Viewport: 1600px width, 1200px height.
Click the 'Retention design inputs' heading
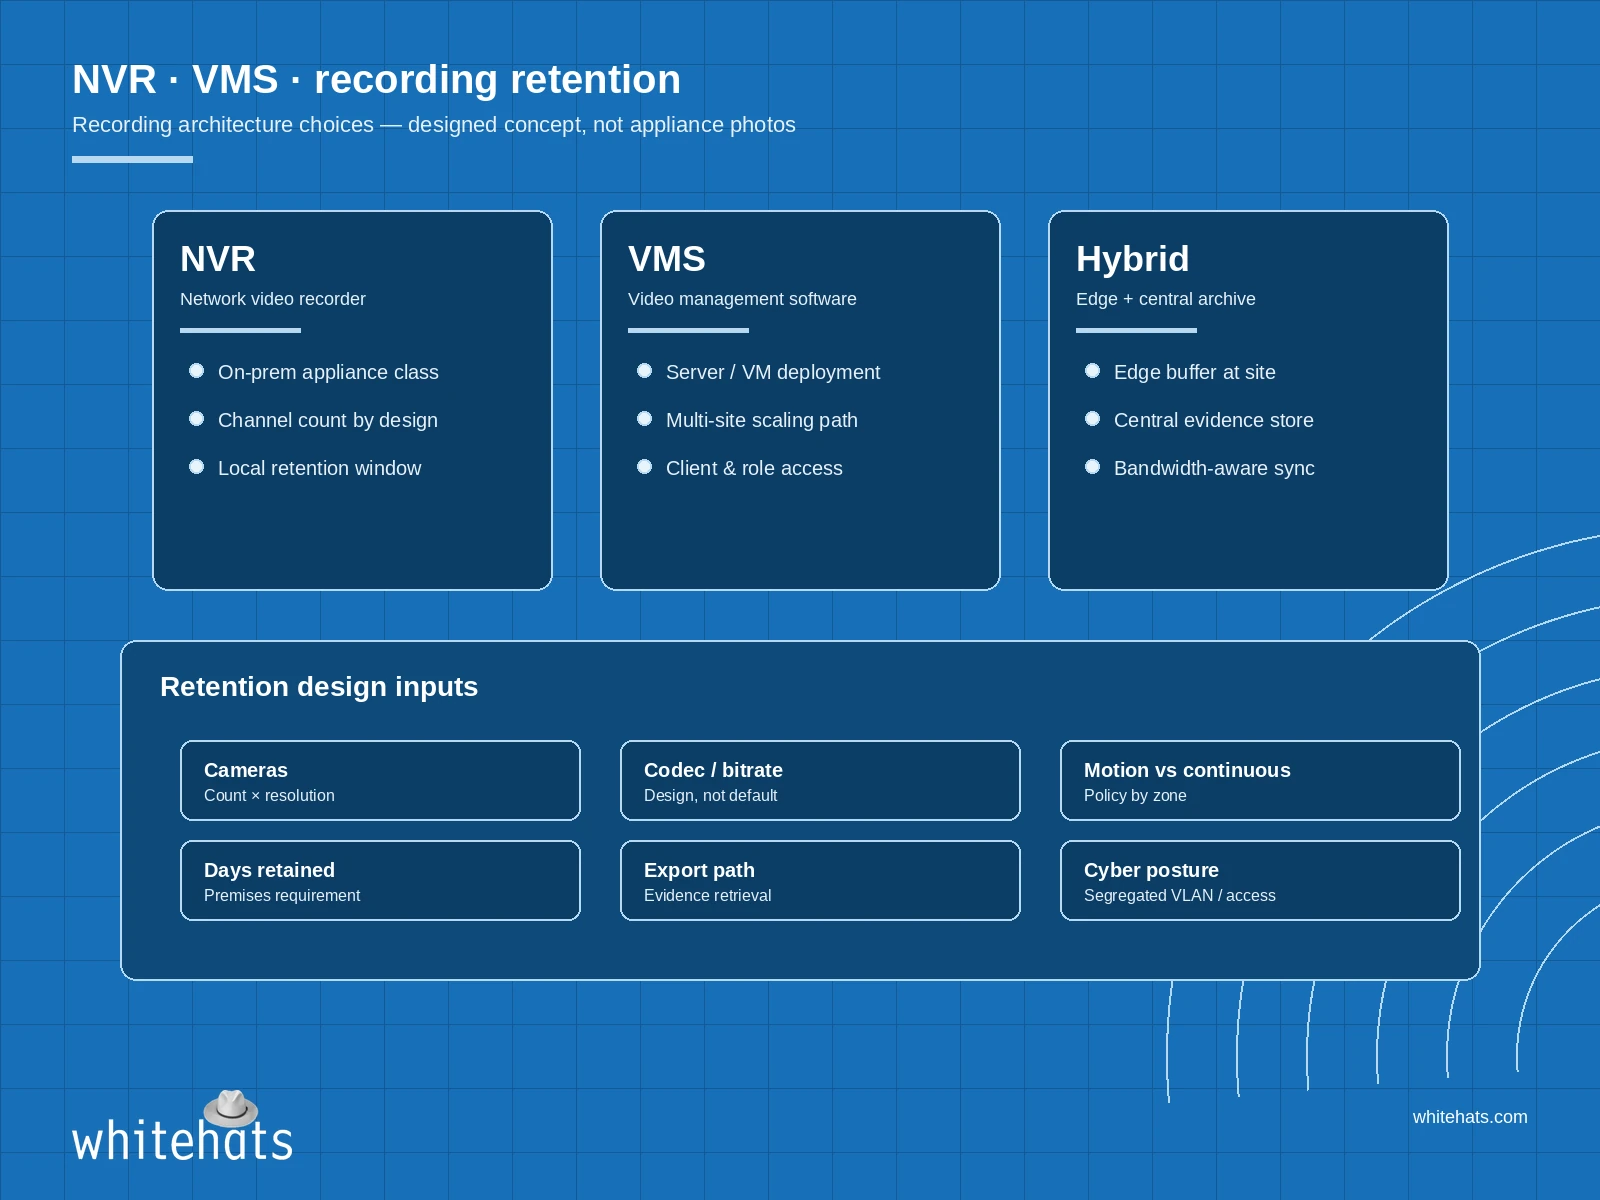coord(319,687)
